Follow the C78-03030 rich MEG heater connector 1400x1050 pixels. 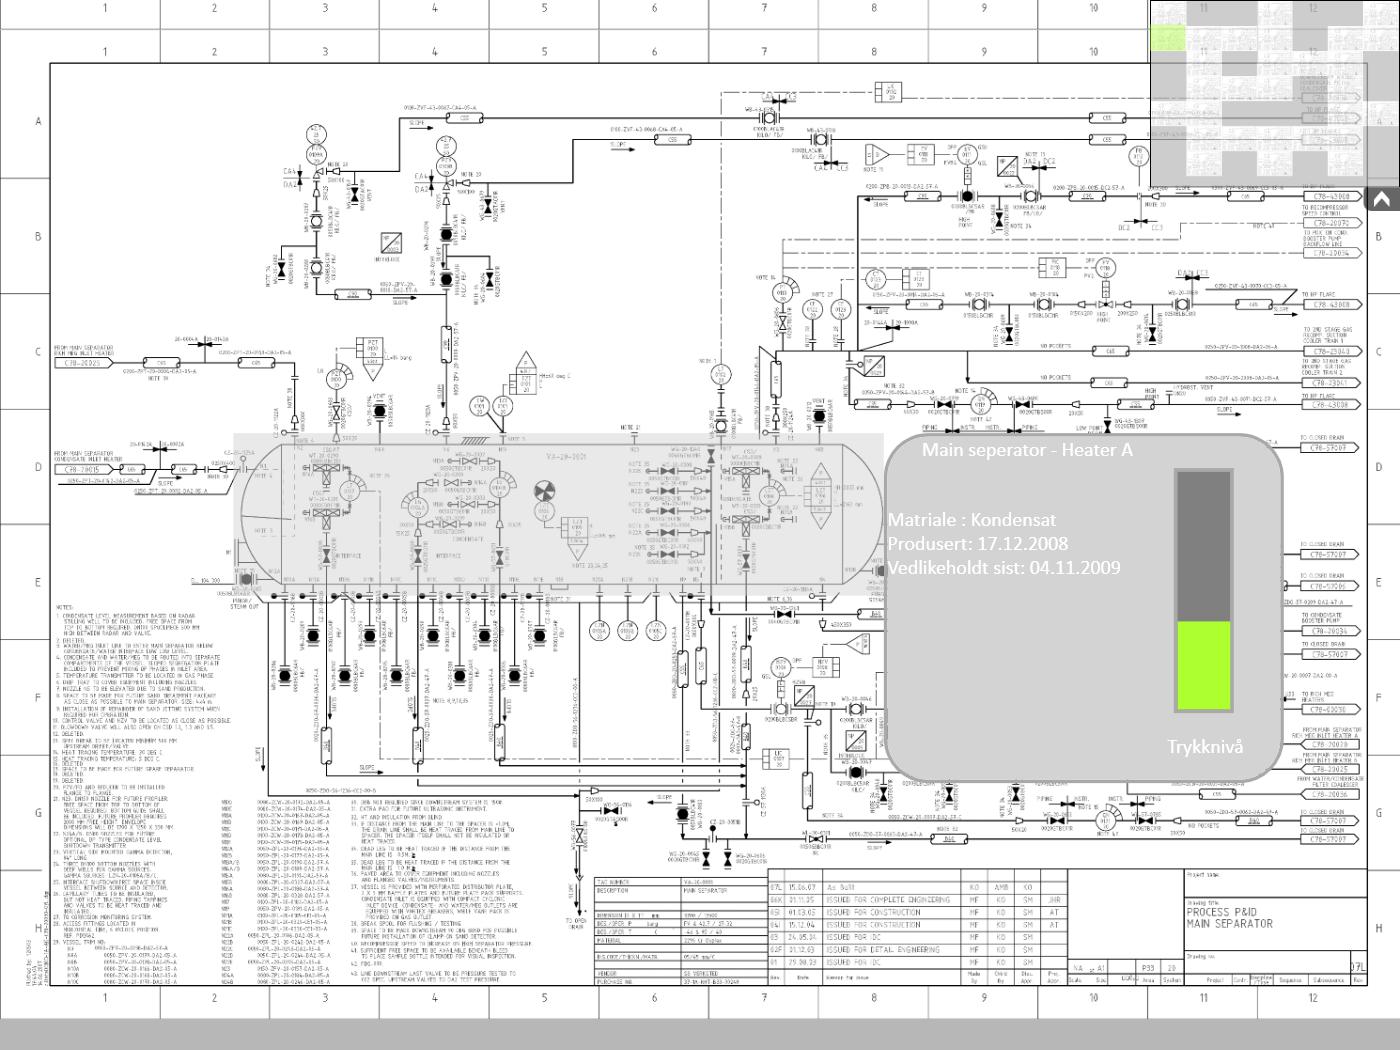pyautogui.click(x=1331, y=709)
